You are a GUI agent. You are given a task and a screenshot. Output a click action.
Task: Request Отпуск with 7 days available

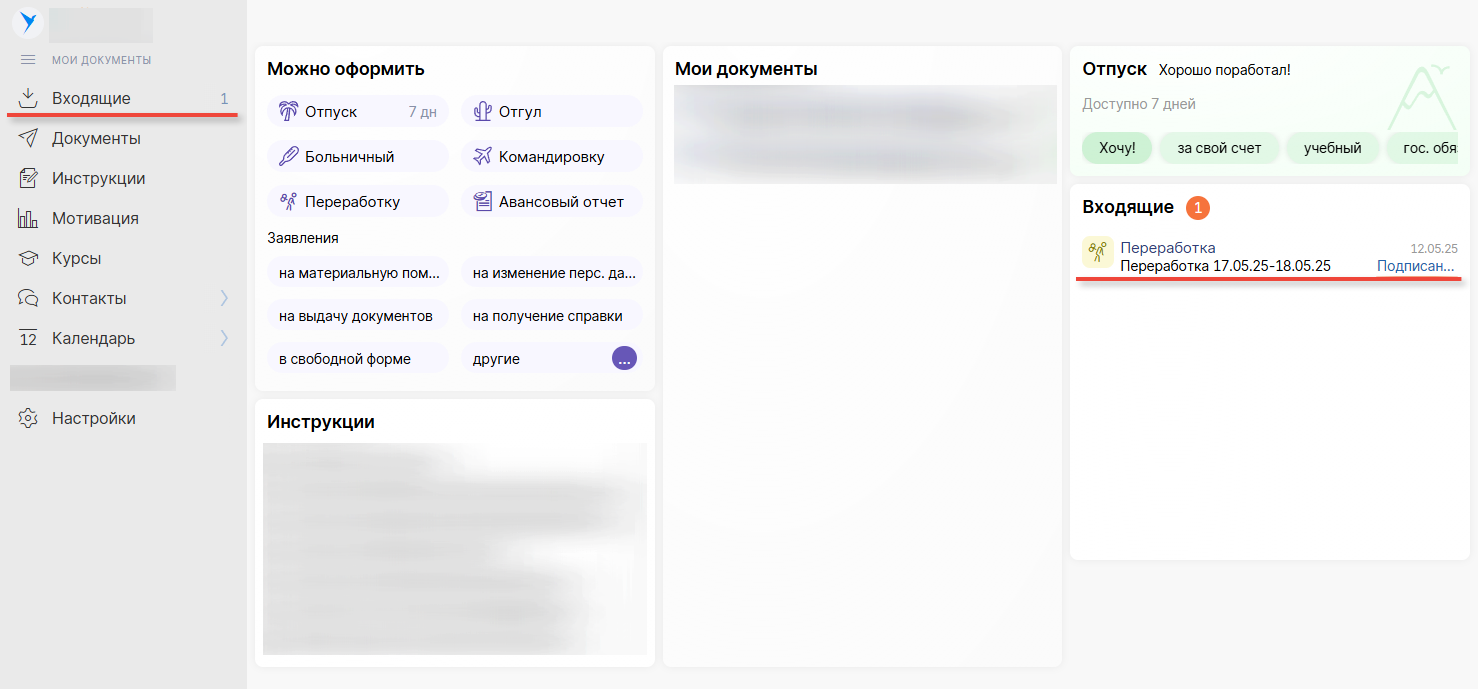[358, 112]
